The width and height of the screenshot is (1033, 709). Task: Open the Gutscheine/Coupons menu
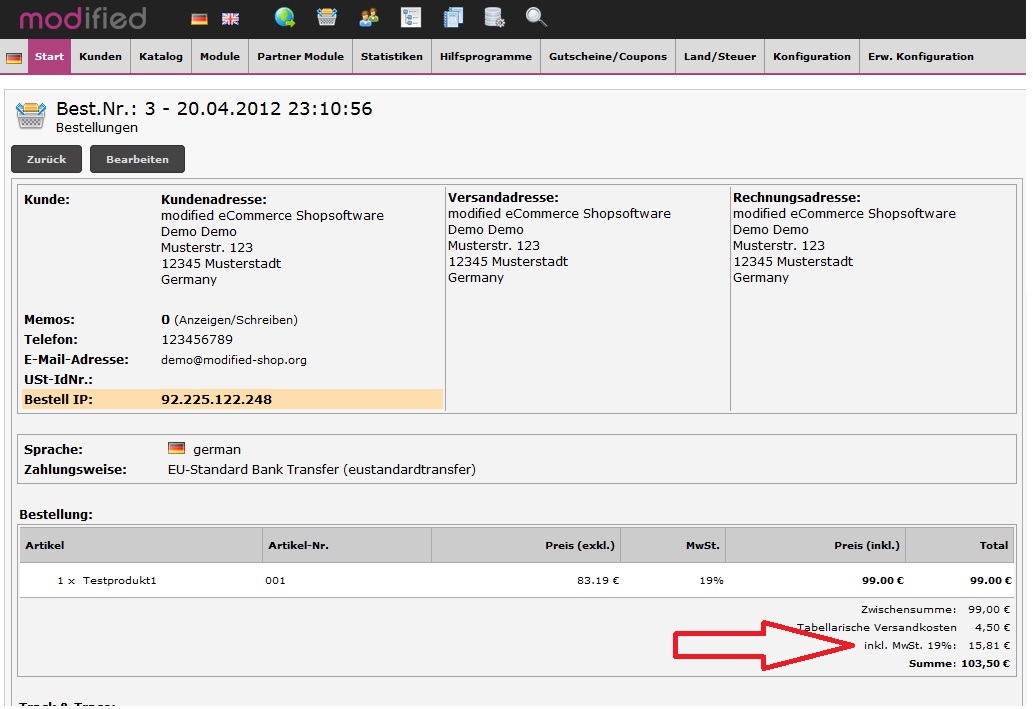[608, 57]
